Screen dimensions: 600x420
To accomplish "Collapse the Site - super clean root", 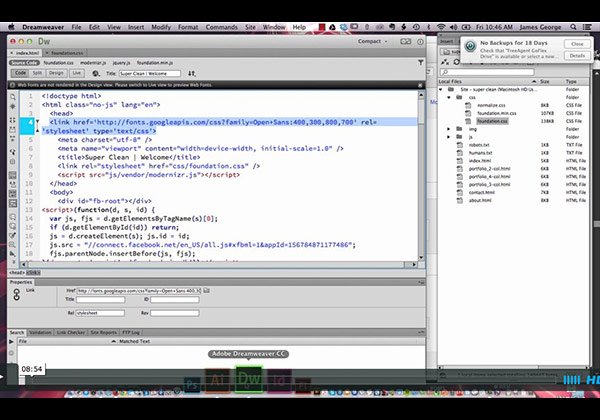I will tap(441, 90).
